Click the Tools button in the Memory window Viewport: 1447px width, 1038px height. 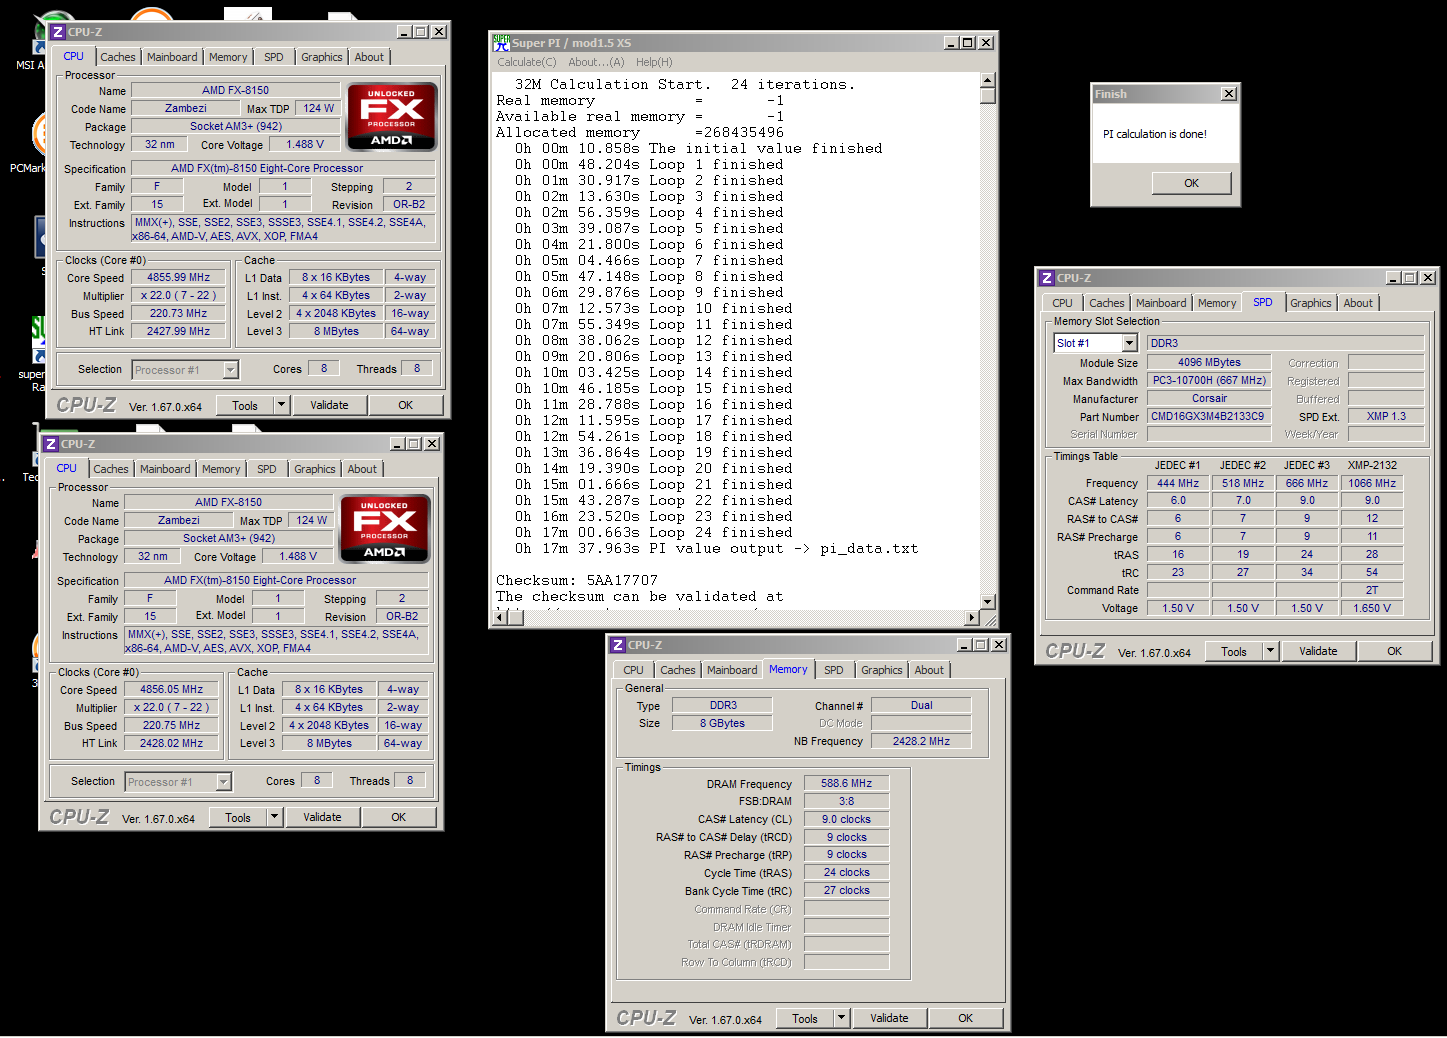point(805,1018)
